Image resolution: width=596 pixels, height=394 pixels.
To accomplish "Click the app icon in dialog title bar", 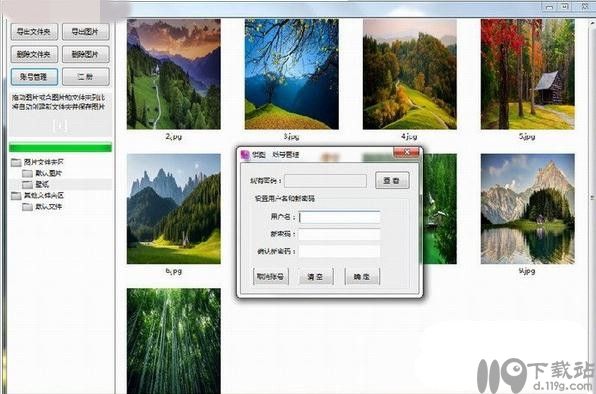I will pos(245,155).
